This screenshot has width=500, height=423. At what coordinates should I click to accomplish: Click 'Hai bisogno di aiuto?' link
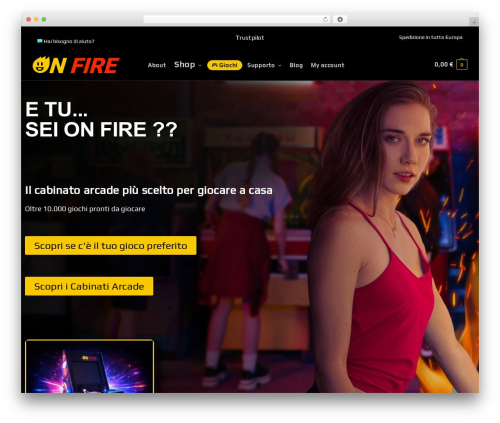(x=69, y=41)
